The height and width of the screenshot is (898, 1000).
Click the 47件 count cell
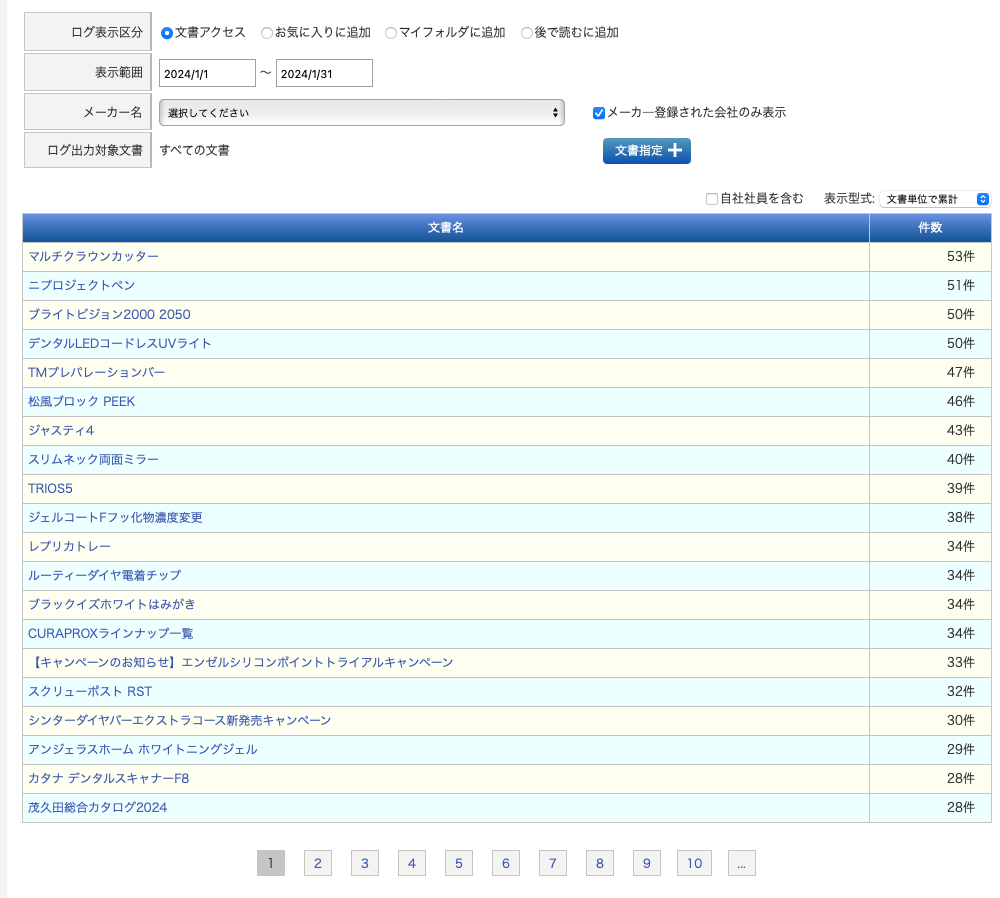pos(930,372)
